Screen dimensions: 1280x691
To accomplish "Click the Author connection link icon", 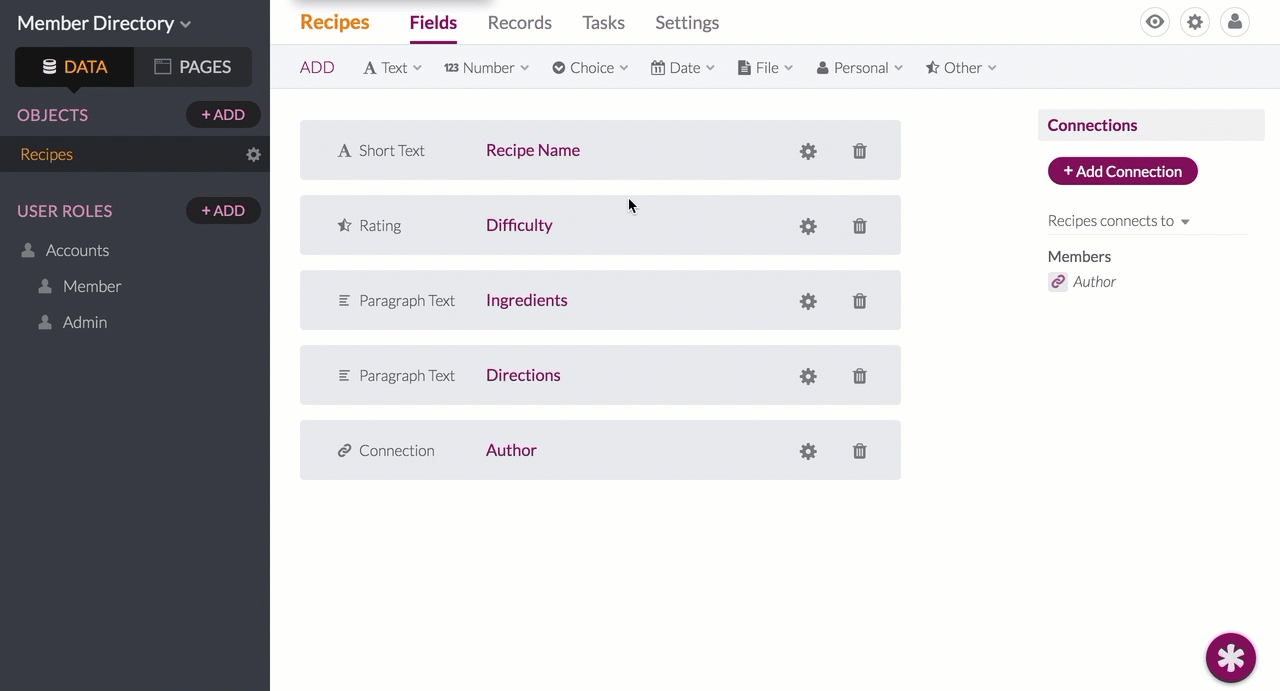I will (x=1057, y=282).
